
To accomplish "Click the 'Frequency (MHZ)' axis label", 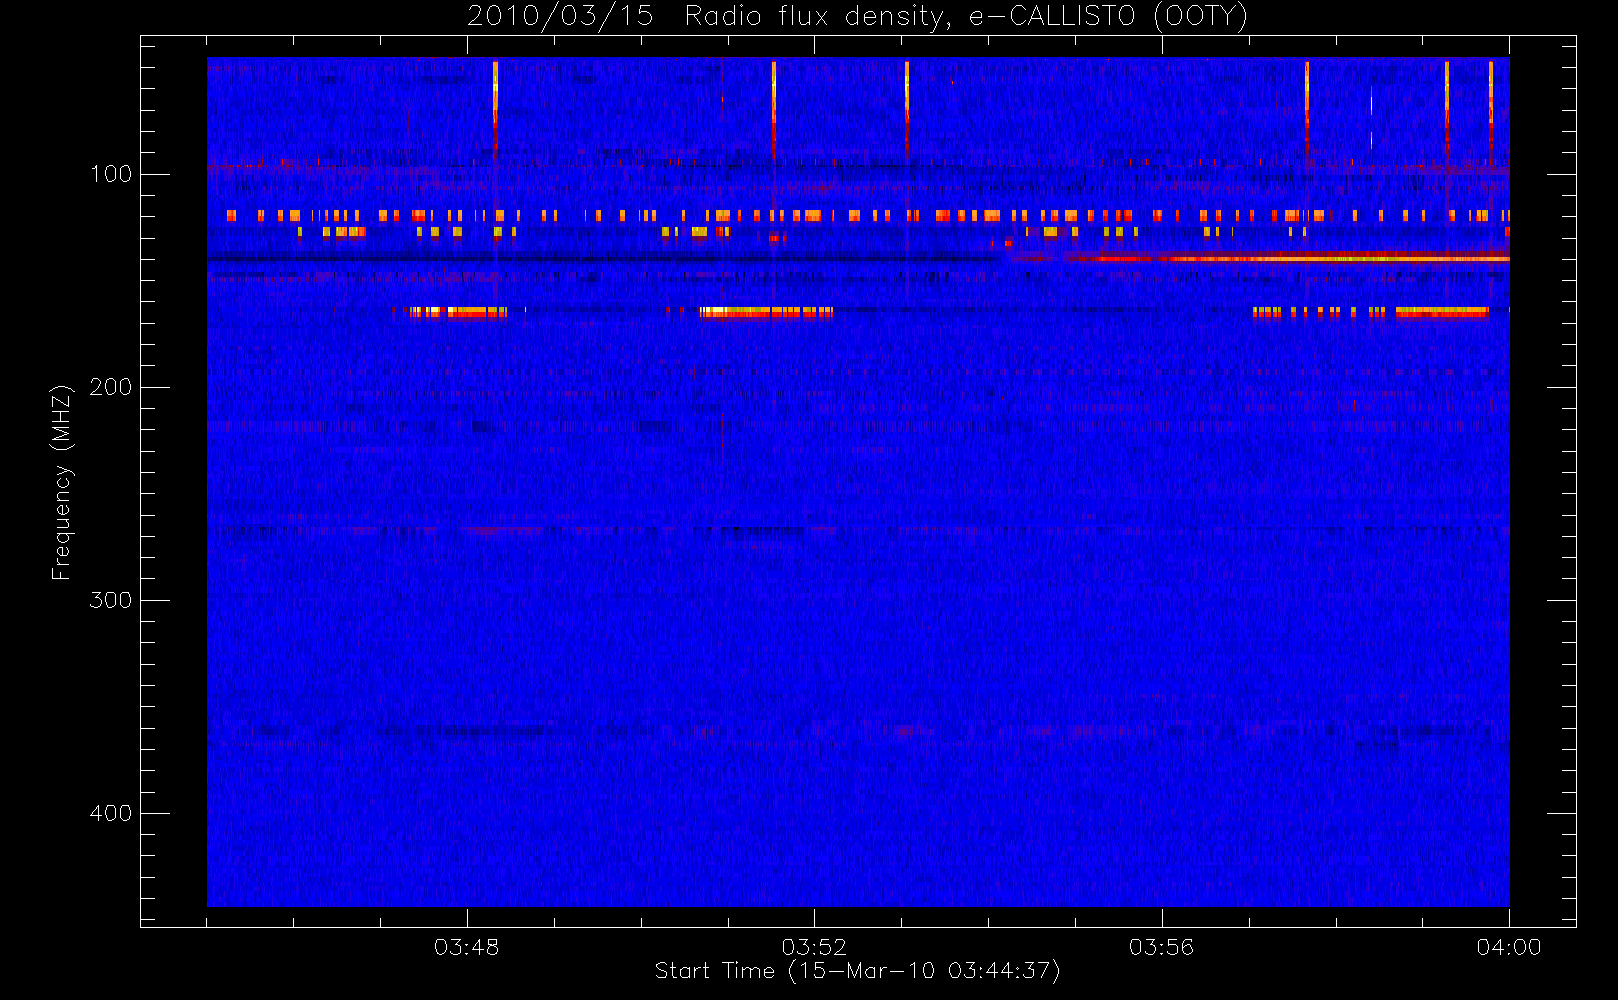I will (x=62, y=482).
